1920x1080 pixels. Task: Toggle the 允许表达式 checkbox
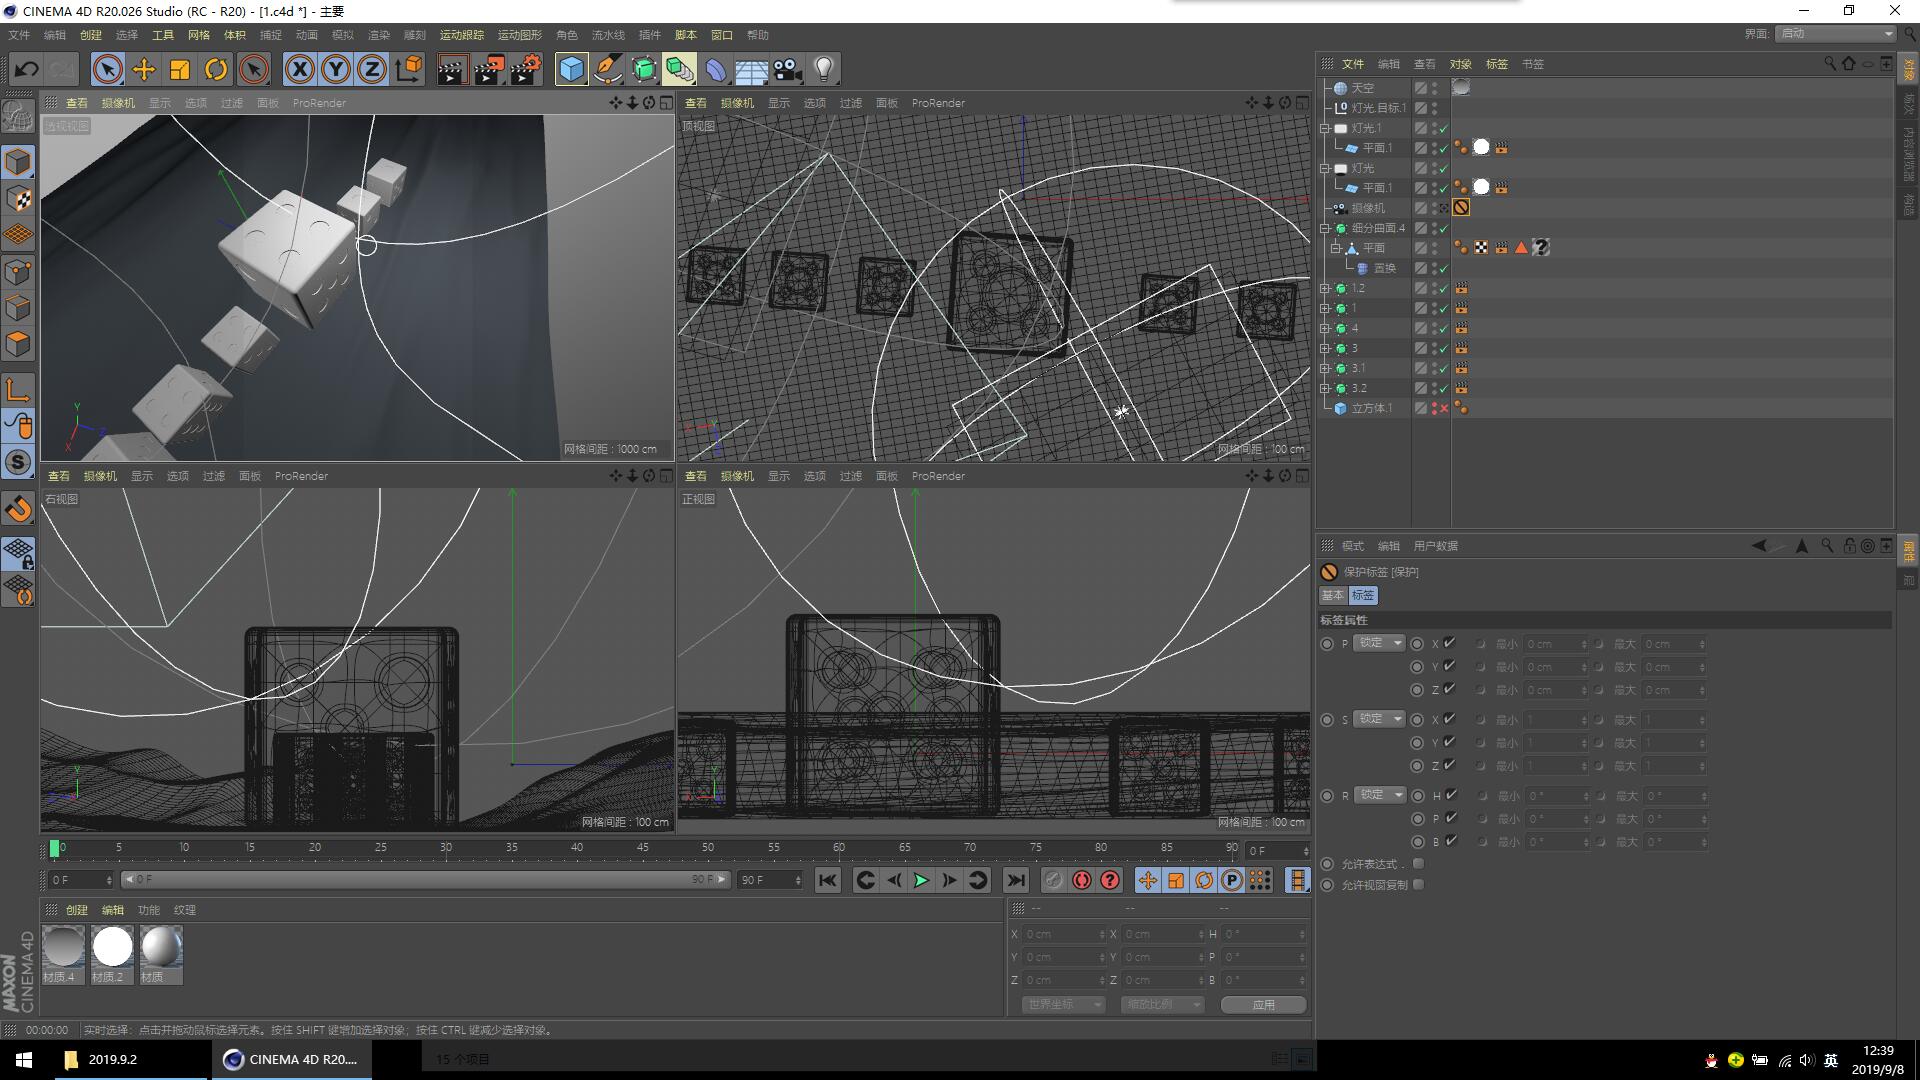pyautogui.click(x=1418, y=864)
